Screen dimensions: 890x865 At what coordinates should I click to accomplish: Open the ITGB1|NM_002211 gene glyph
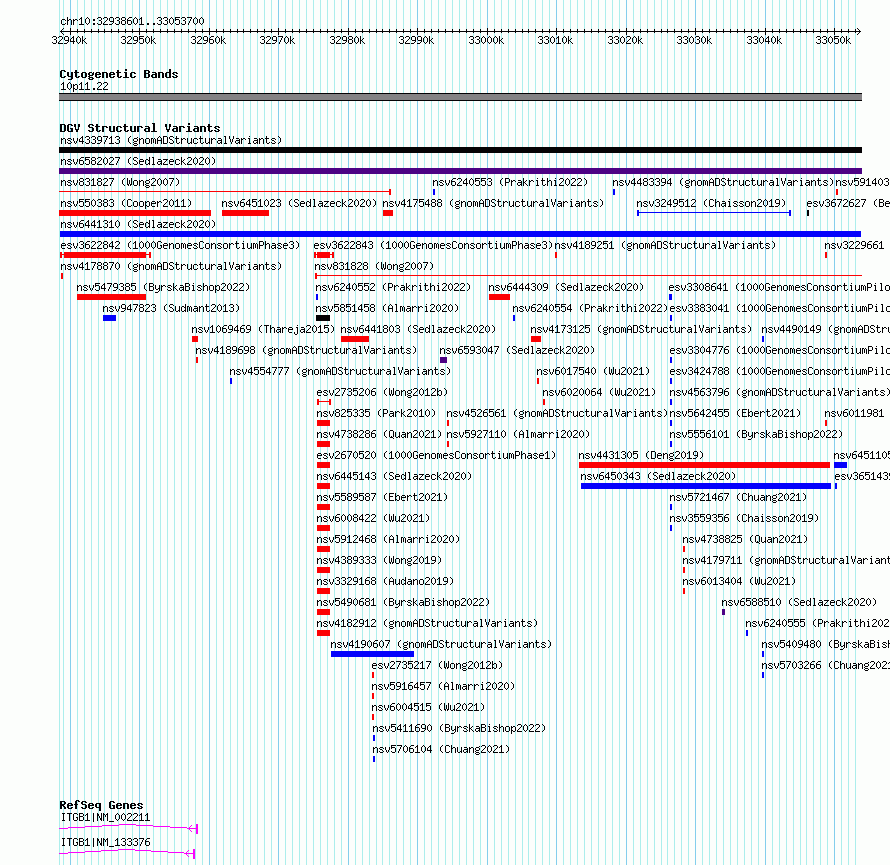(x=128, y=828)
